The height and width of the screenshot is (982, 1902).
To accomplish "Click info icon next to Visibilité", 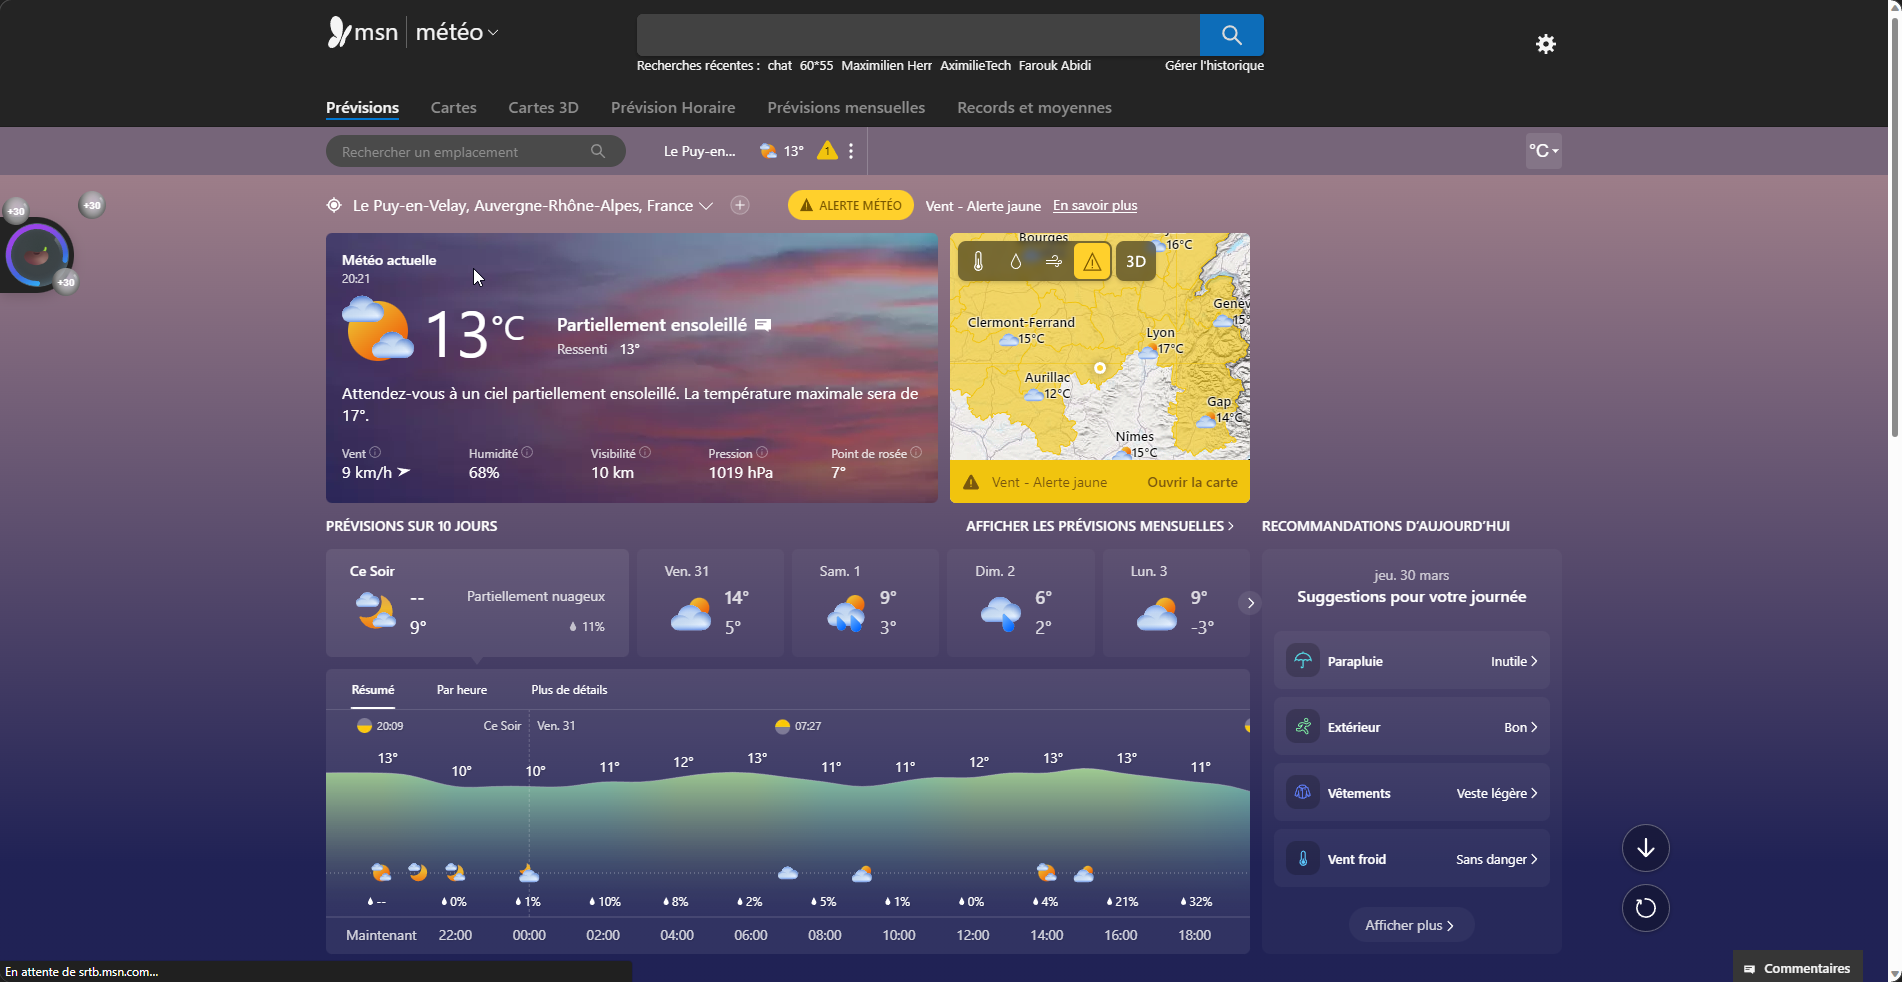I will (x=645, y=452).
